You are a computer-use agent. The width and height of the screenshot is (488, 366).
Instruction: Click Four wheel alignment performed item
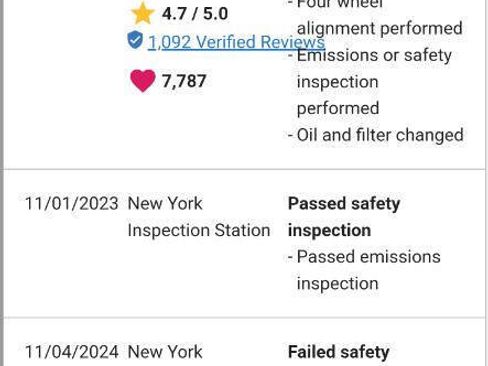tap(375, 17)
